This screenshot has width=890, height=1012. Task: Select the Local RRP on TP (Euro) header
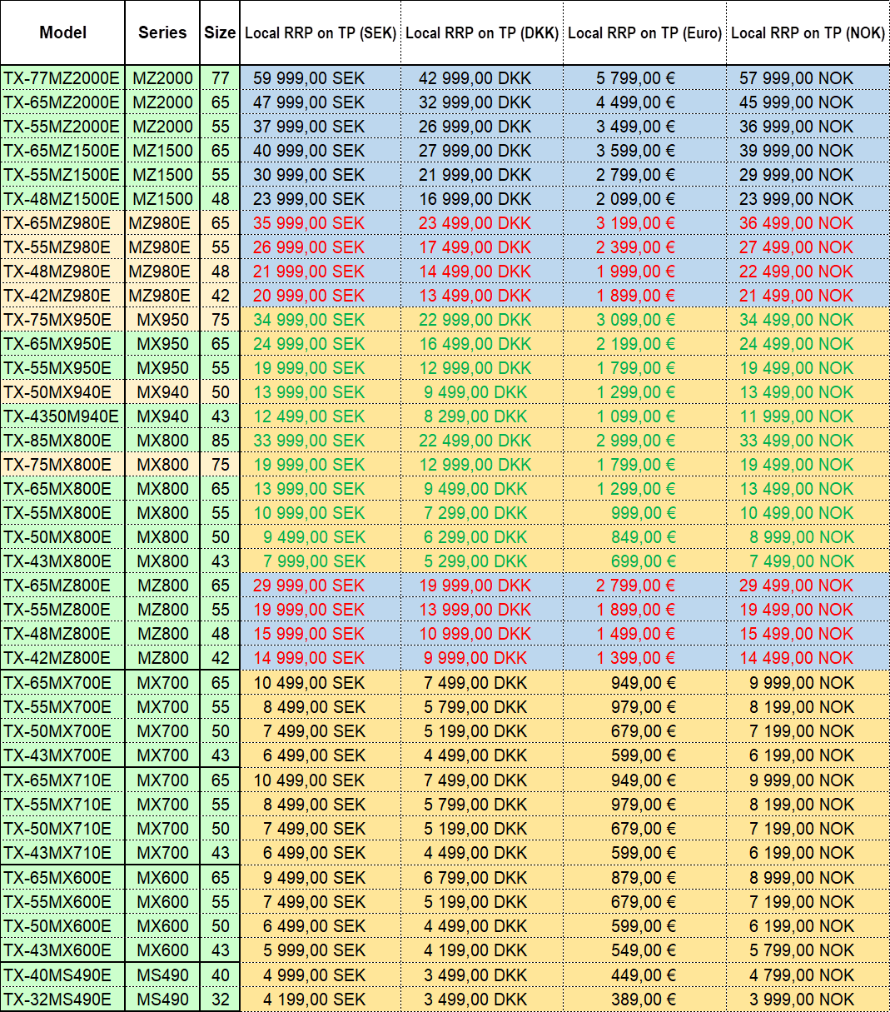click(x=644, y=32)
